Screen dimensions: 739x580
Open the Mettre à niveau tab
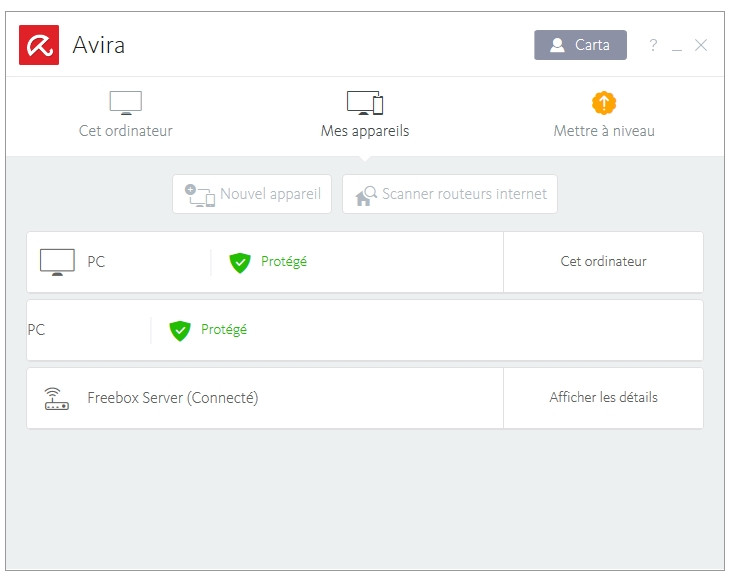click(x=604, y=131)
